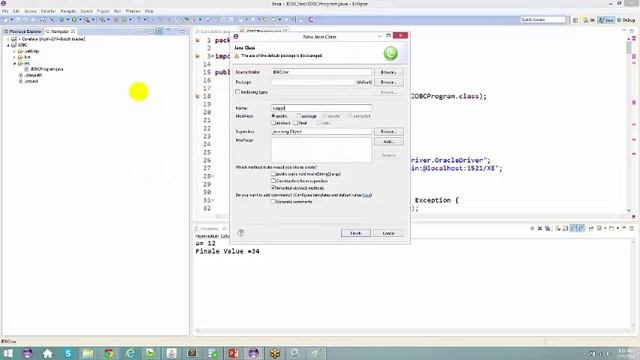
Task: Switch to the Java perspective
Action: [606, 20]
